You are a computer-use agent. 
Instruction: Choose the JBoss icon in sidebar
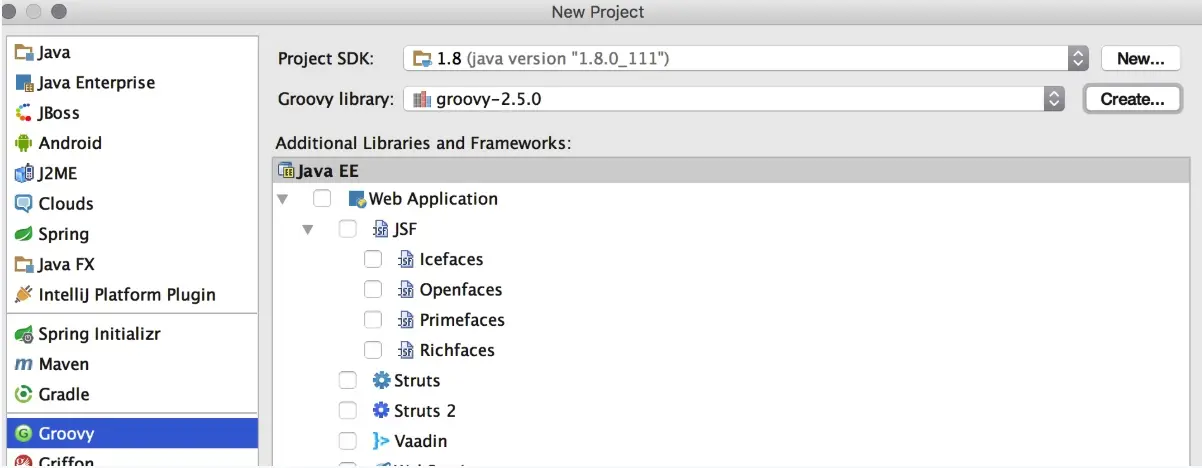(x=24, y=113)
